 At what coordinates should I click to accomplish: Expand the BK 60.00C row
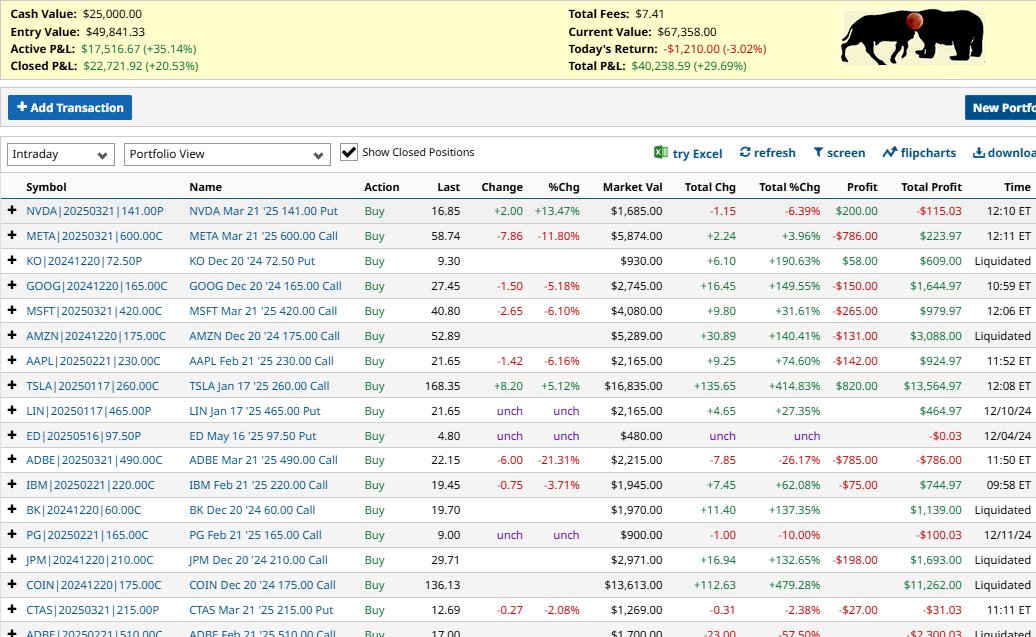[12, 509]
